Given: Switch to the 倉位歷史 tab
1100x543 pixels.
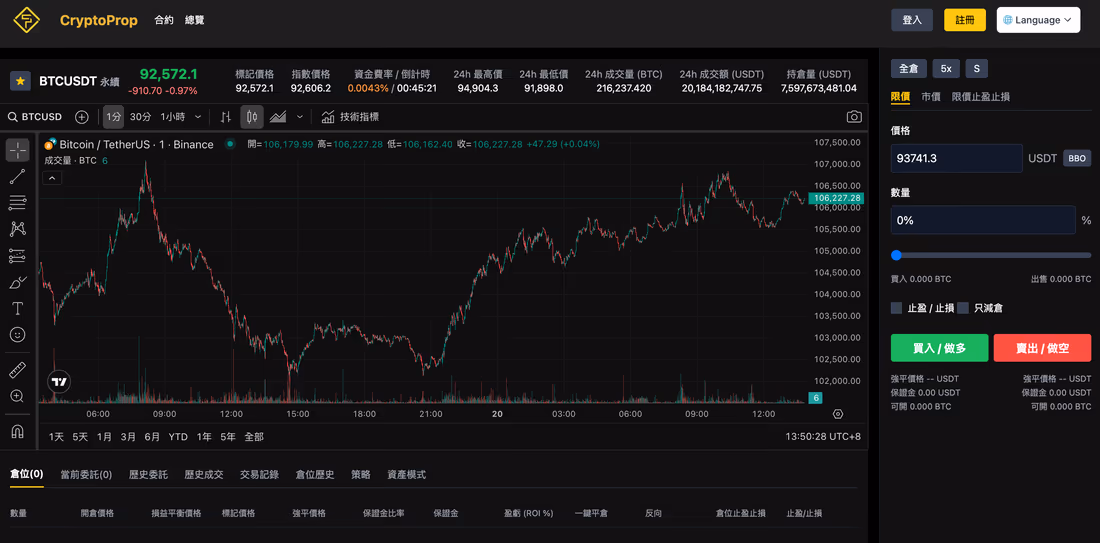Looking at the screenshot, I should (x=315, y=475).
